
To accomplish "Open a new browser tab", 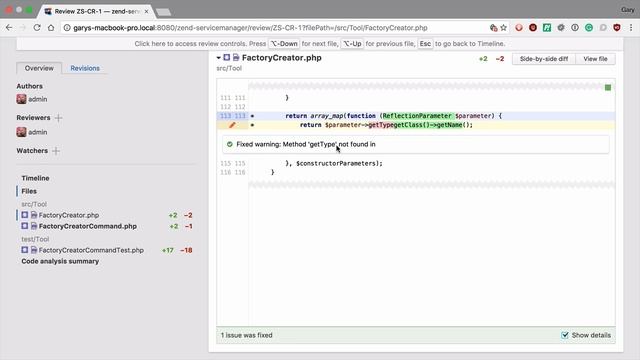I will [164, 12].
